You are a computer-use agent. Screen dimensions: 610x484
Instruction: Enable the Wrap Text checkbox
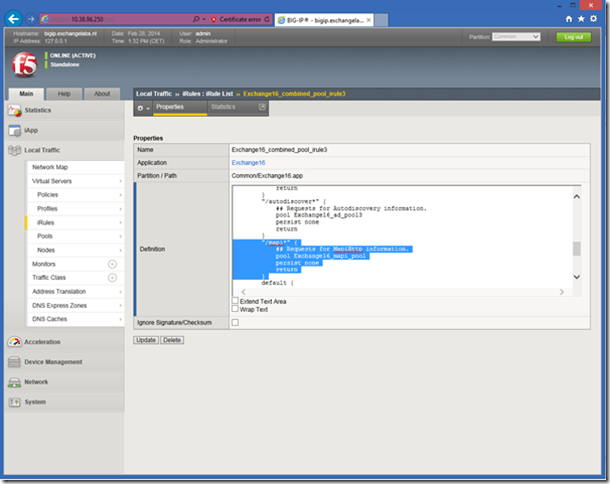coord(235,309)
